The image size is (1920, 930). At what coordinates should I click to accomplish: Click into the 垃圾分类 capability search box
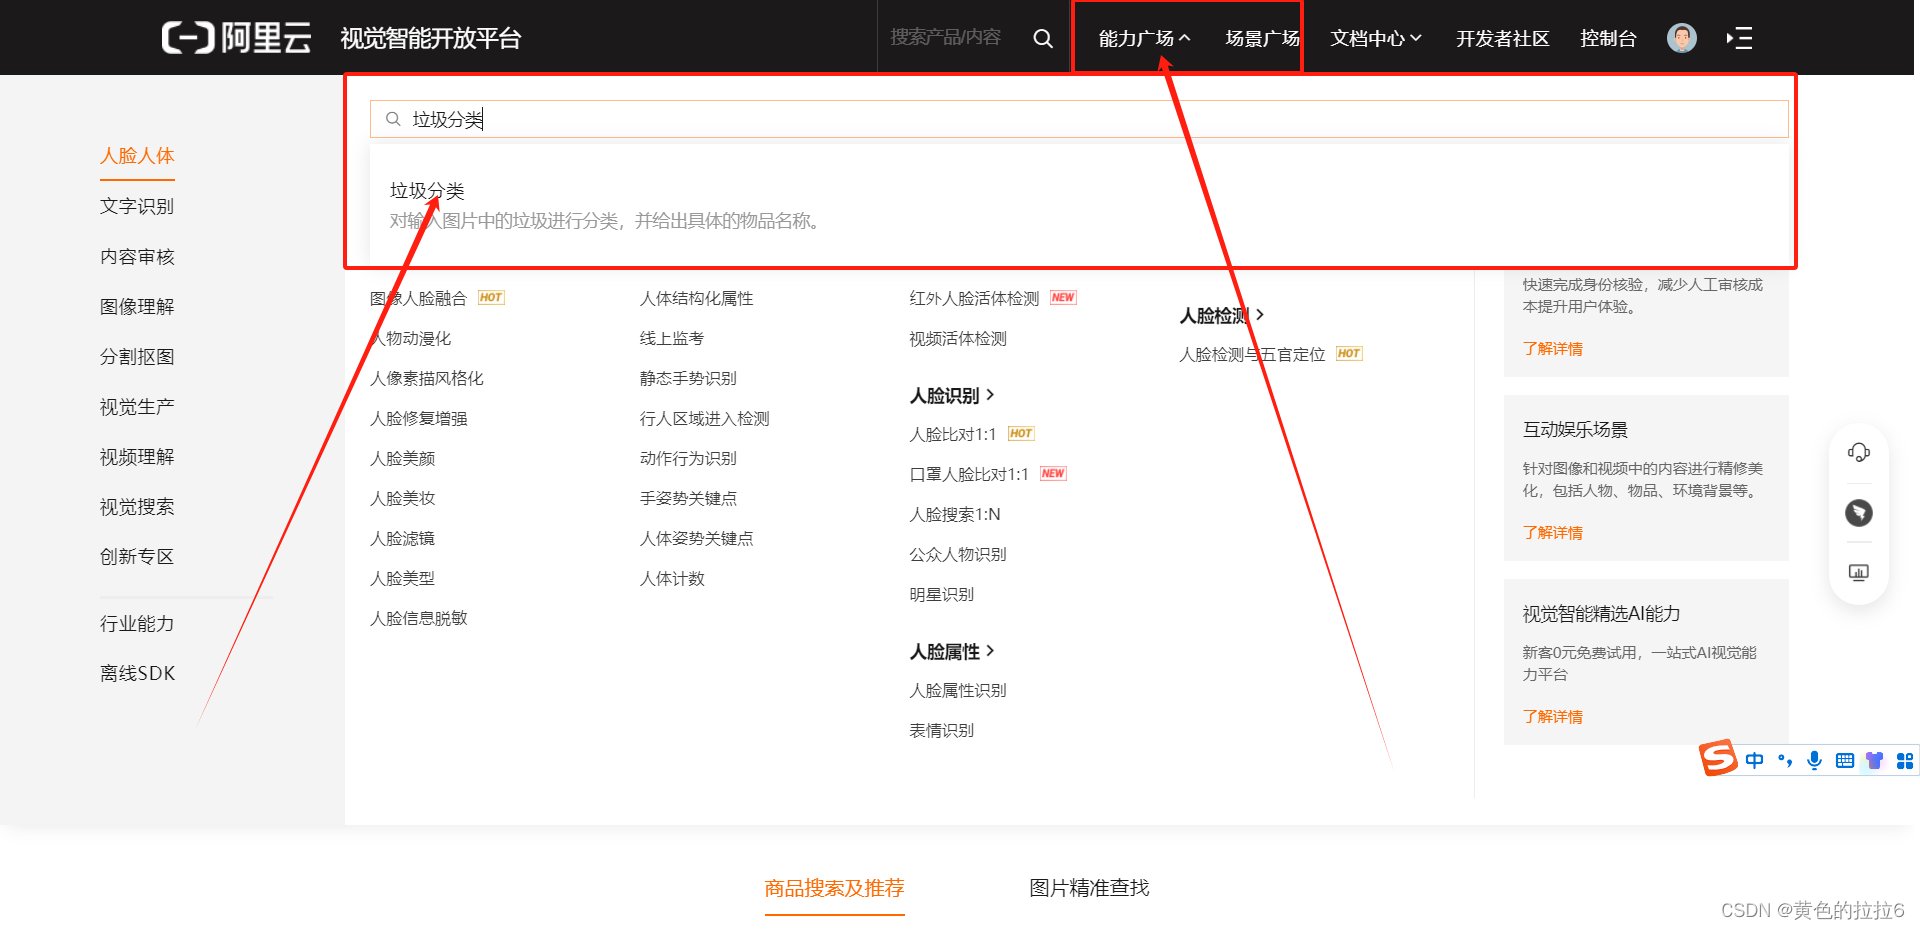(1079, 119)
